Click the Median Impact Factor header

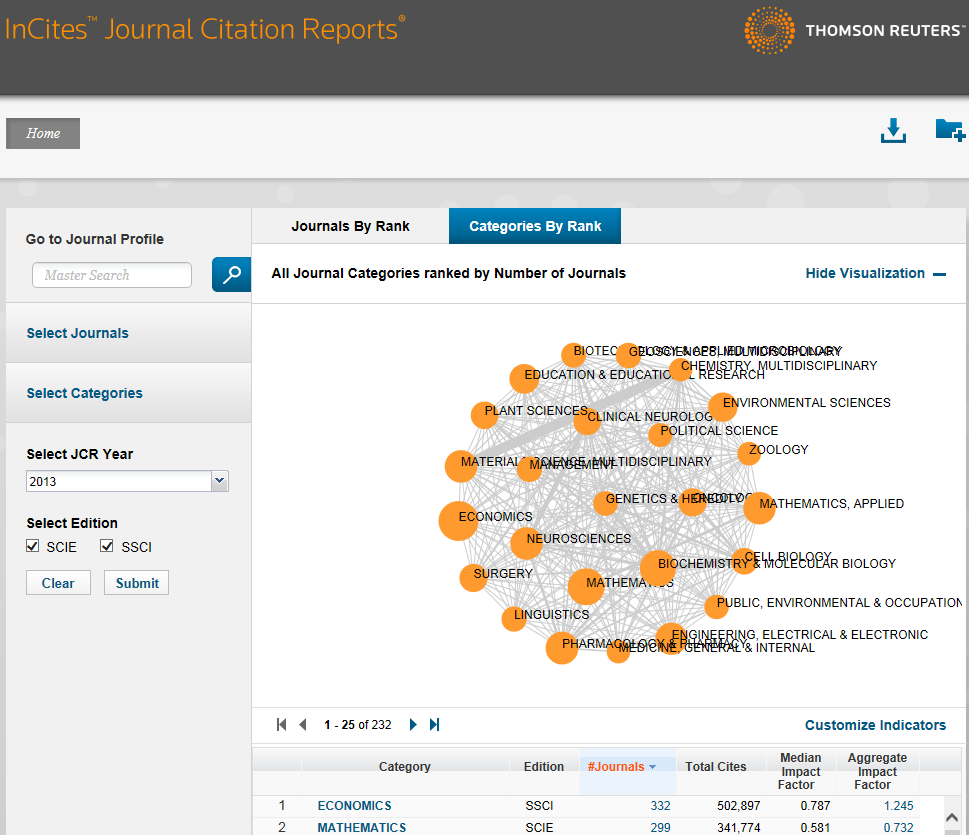point(800,771)
